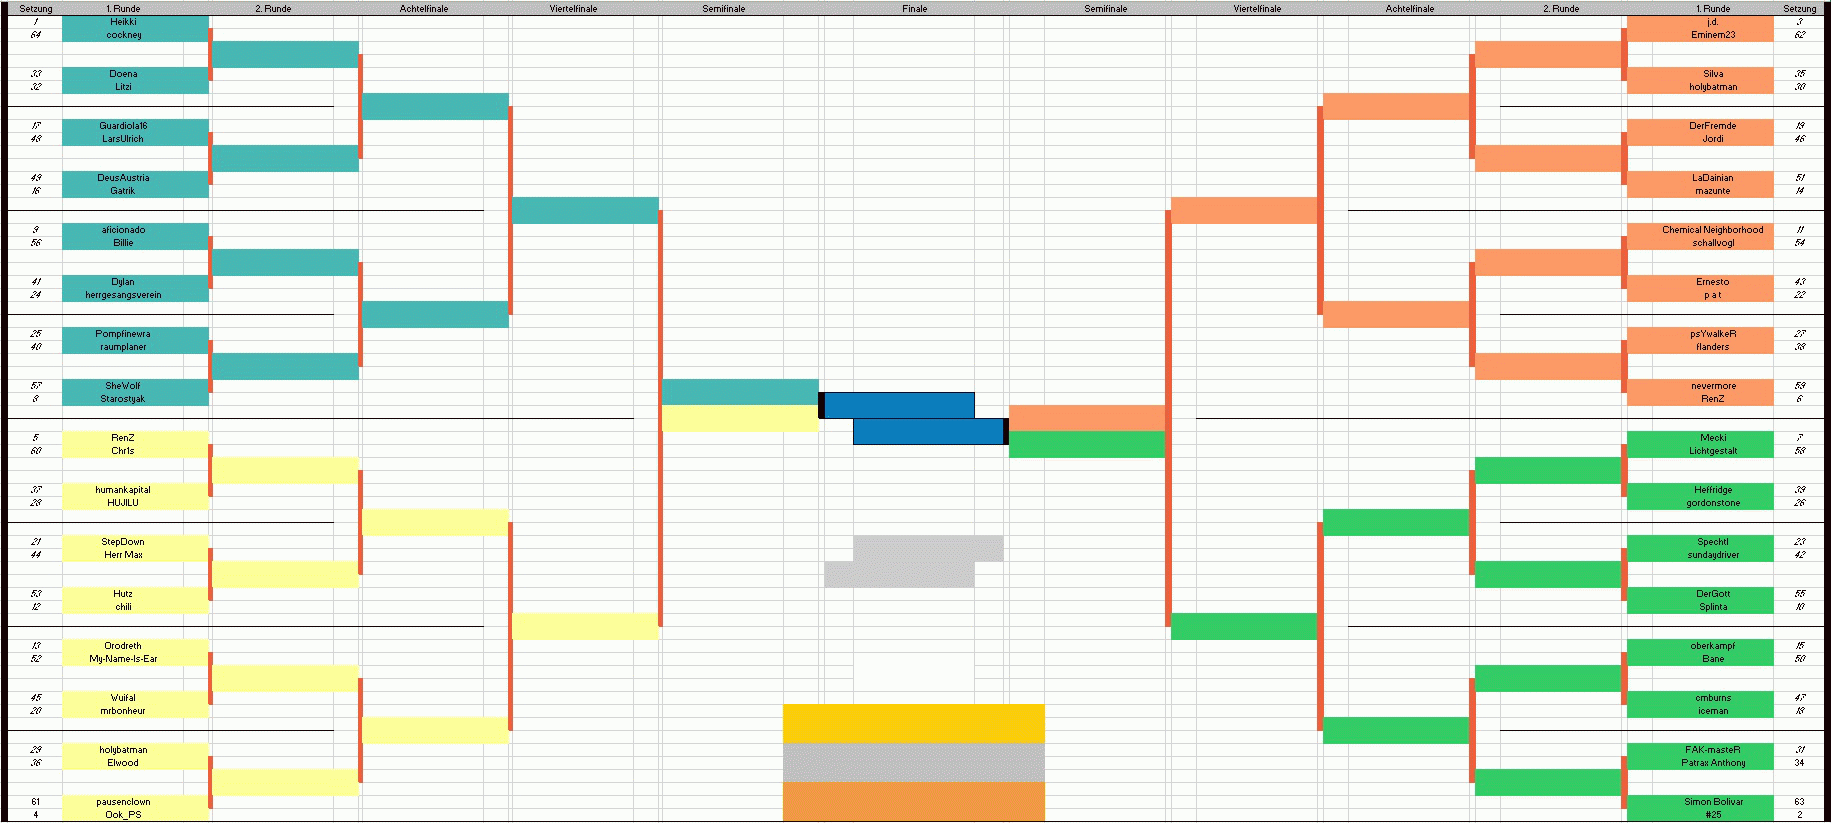Viewport: 1831px width, 823px height.
Task: Click the 'Herr Max' name
Action: tap(135, 555)
